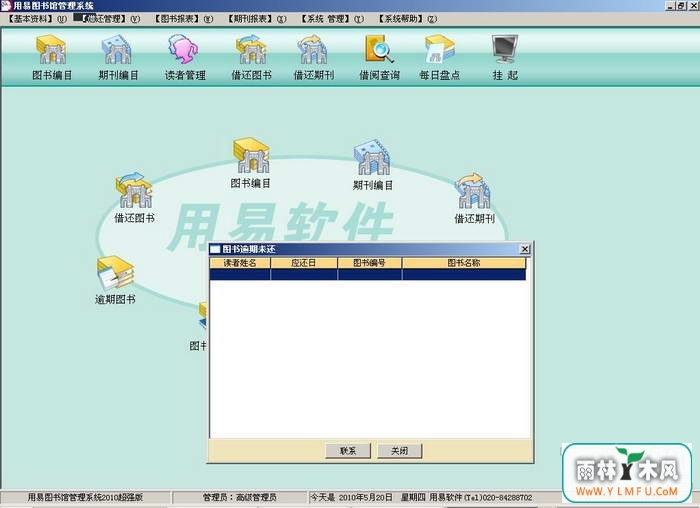Open the 【系统帮助】 menu
This screenshot has width=700, height=508.
pos(408,19)
